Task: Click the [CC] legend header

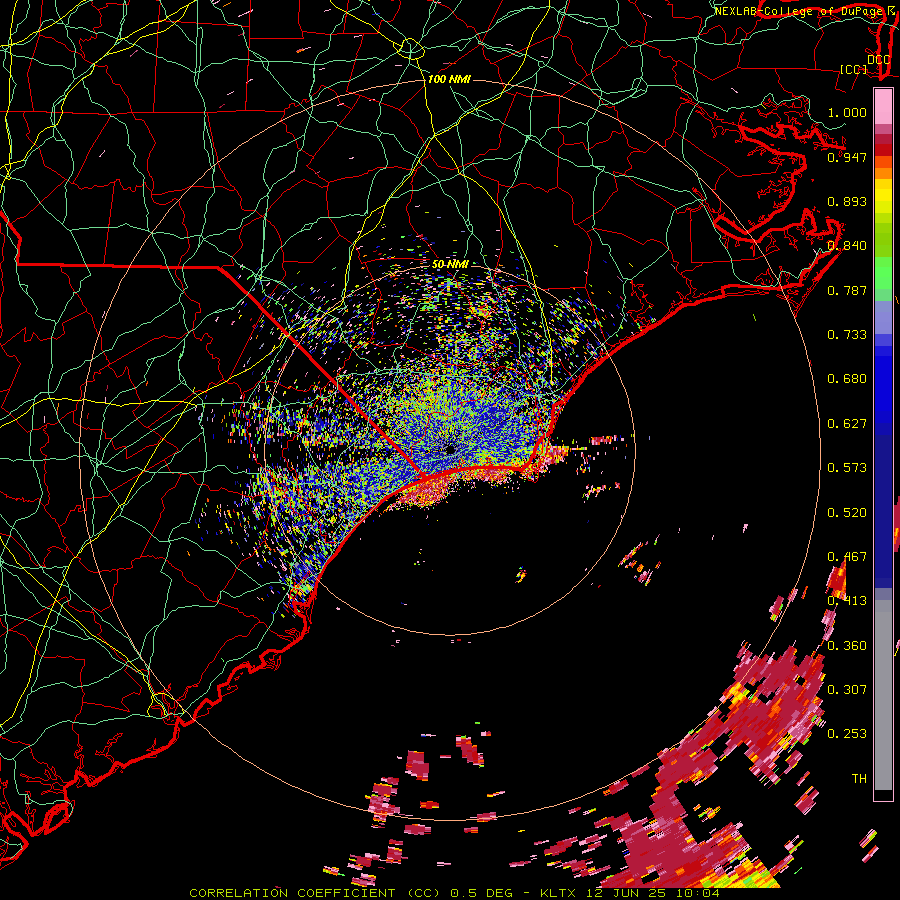Action: point(854,69)
